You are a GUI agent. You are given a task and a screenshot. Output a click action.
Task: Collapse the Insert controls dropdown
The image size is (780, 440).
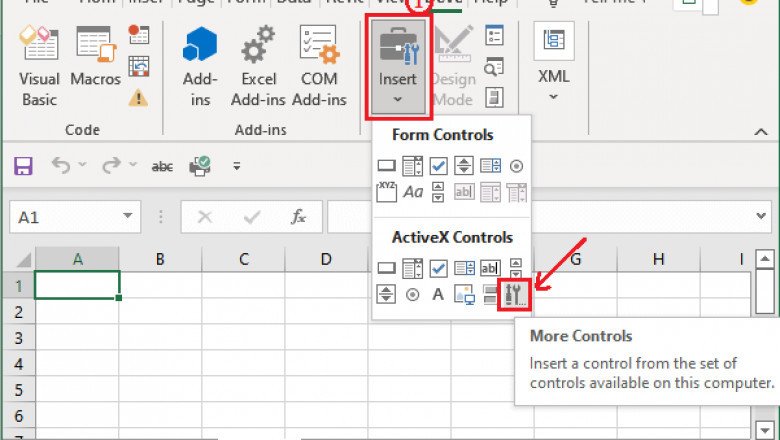398,67
